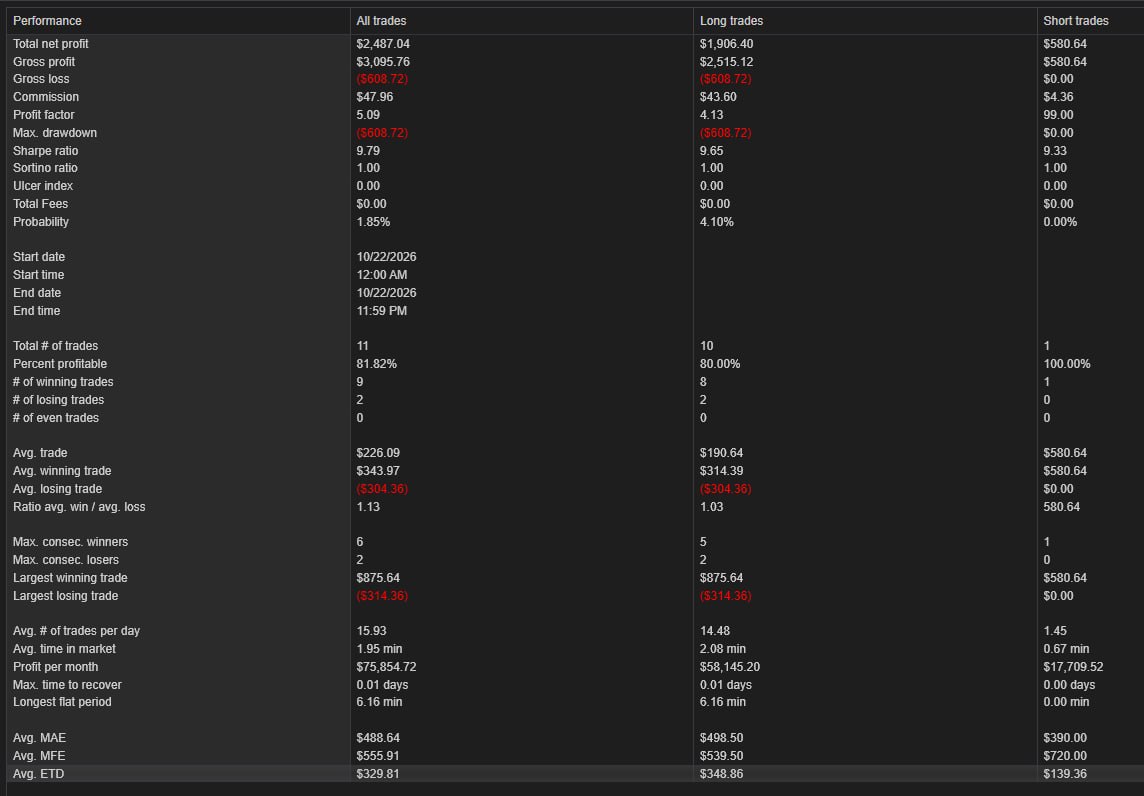Click the Commission row label
Screen dimensions: 1144x796
coord(46,97)
